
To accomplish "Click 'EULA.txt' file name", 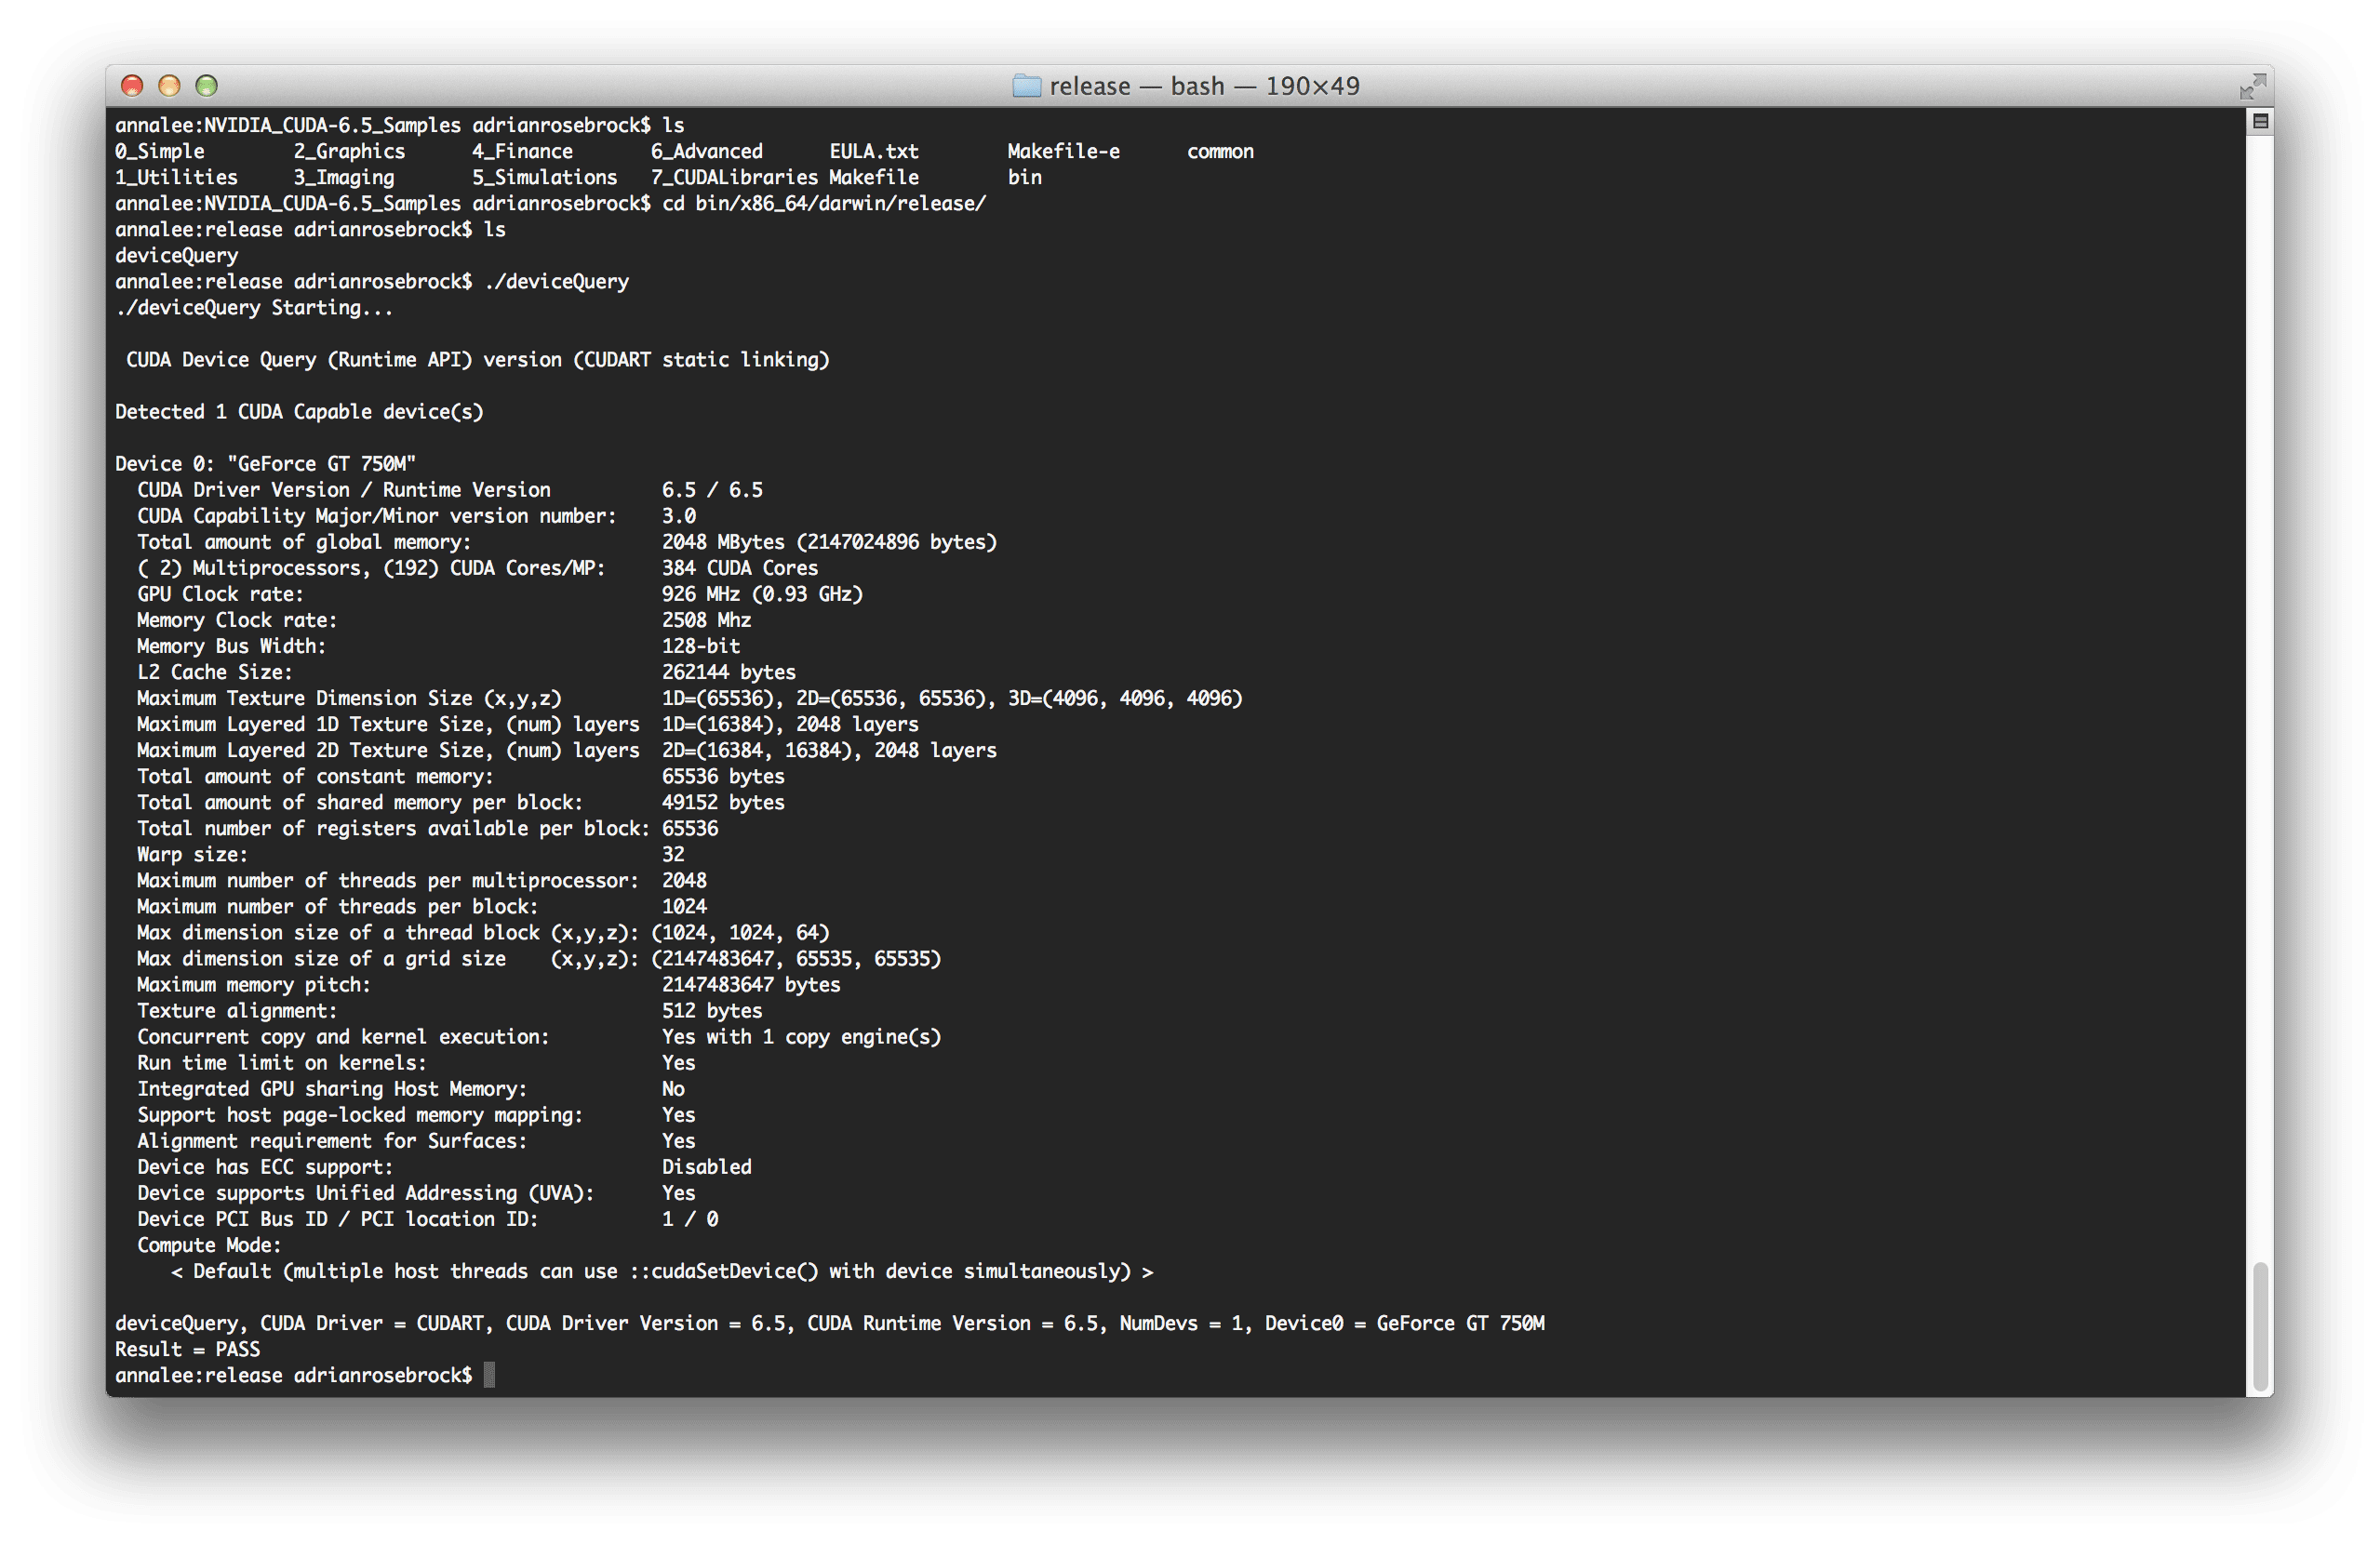I will [873, 151].
